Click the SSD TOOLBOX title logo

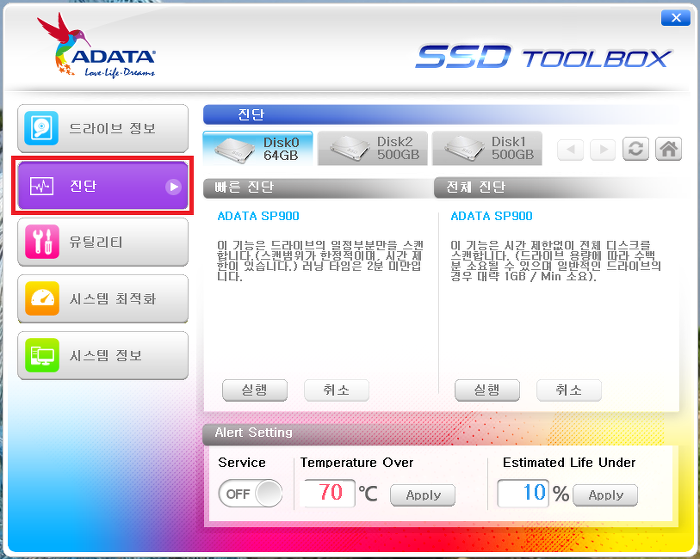(544, 57)
